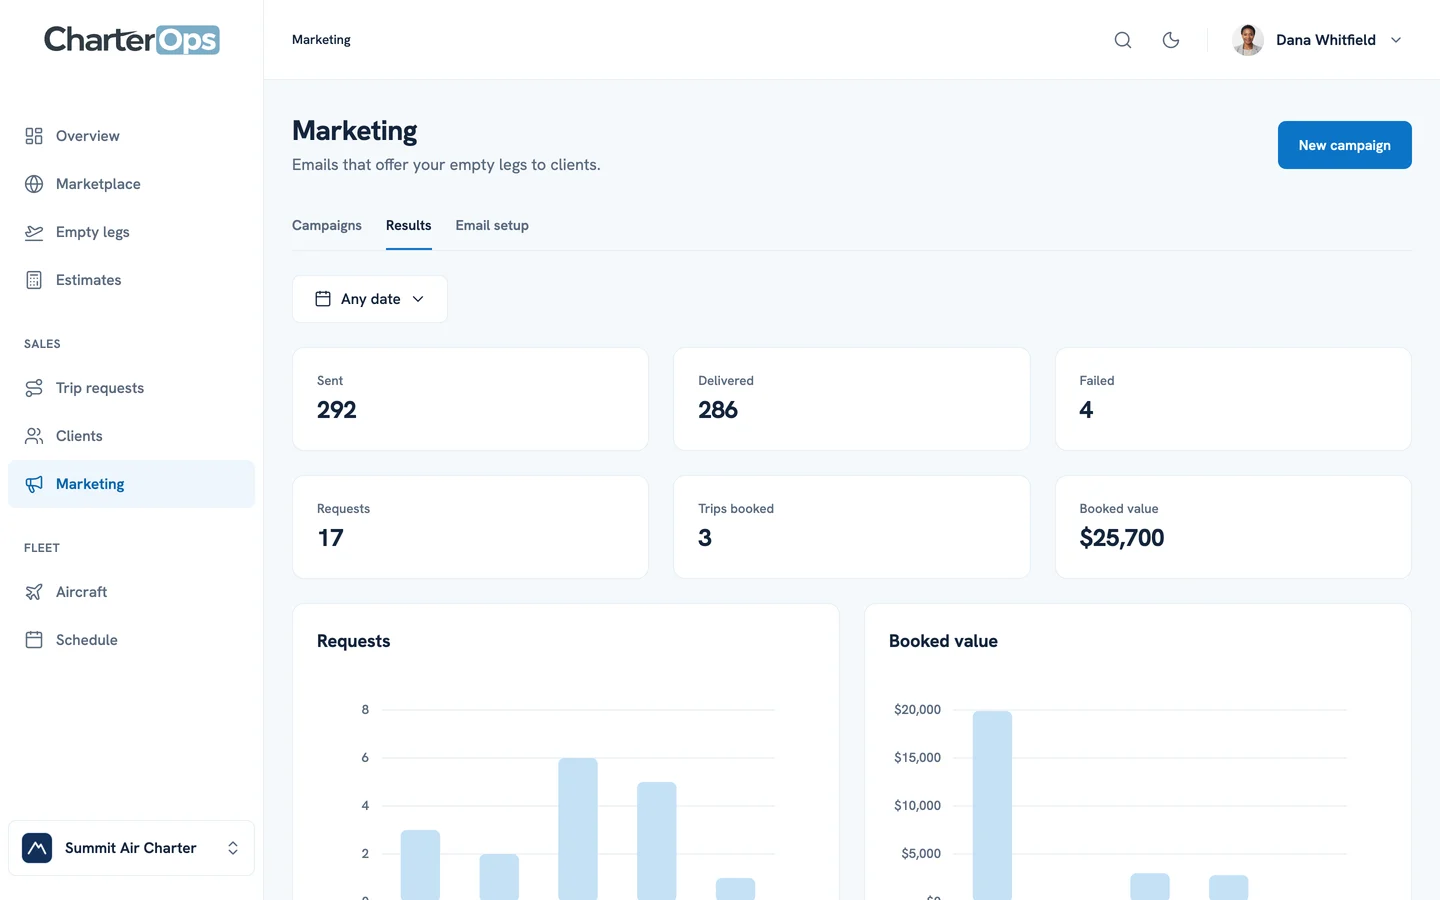Expand user menu chevron next to Dana Whitfield
This screenshot has height=900, width=1440.
pyautogui.click(x=1396, y=40)
